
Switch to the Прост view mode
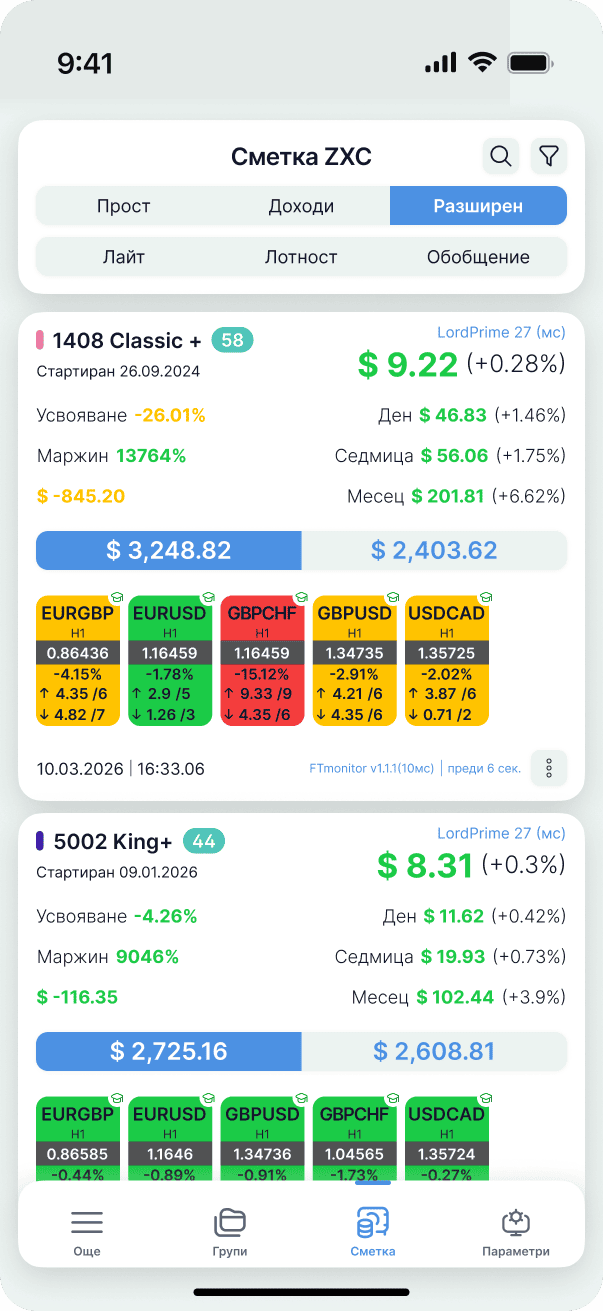[x=124, y=207]
